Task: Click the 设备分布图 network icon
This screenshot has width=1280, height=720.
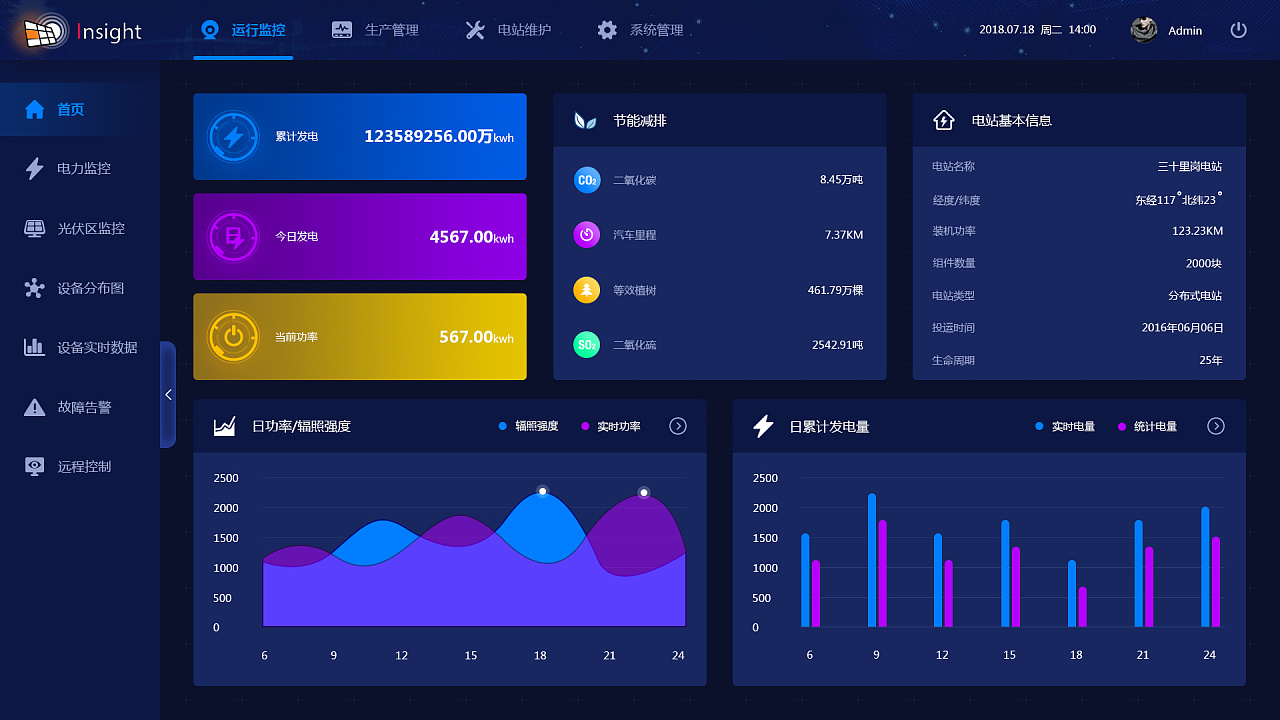Action: pyautogui.click(x=35, y=288)
